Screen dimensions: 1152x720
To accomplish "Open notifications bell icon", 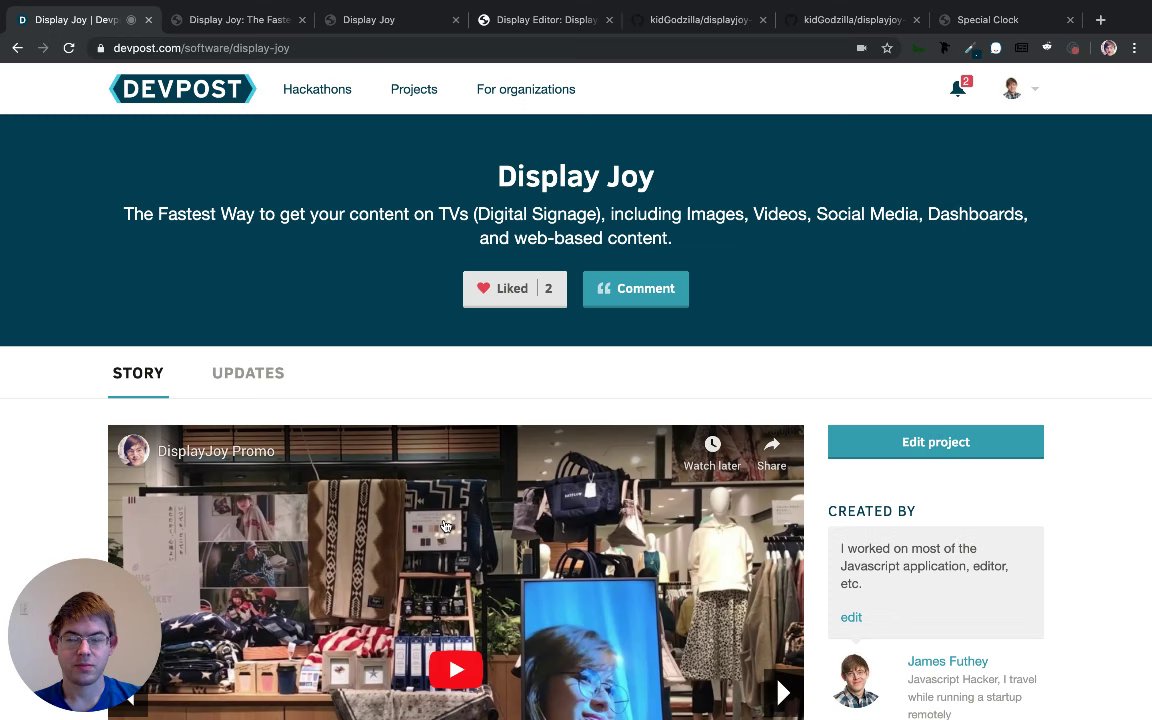I will [959, 87].
